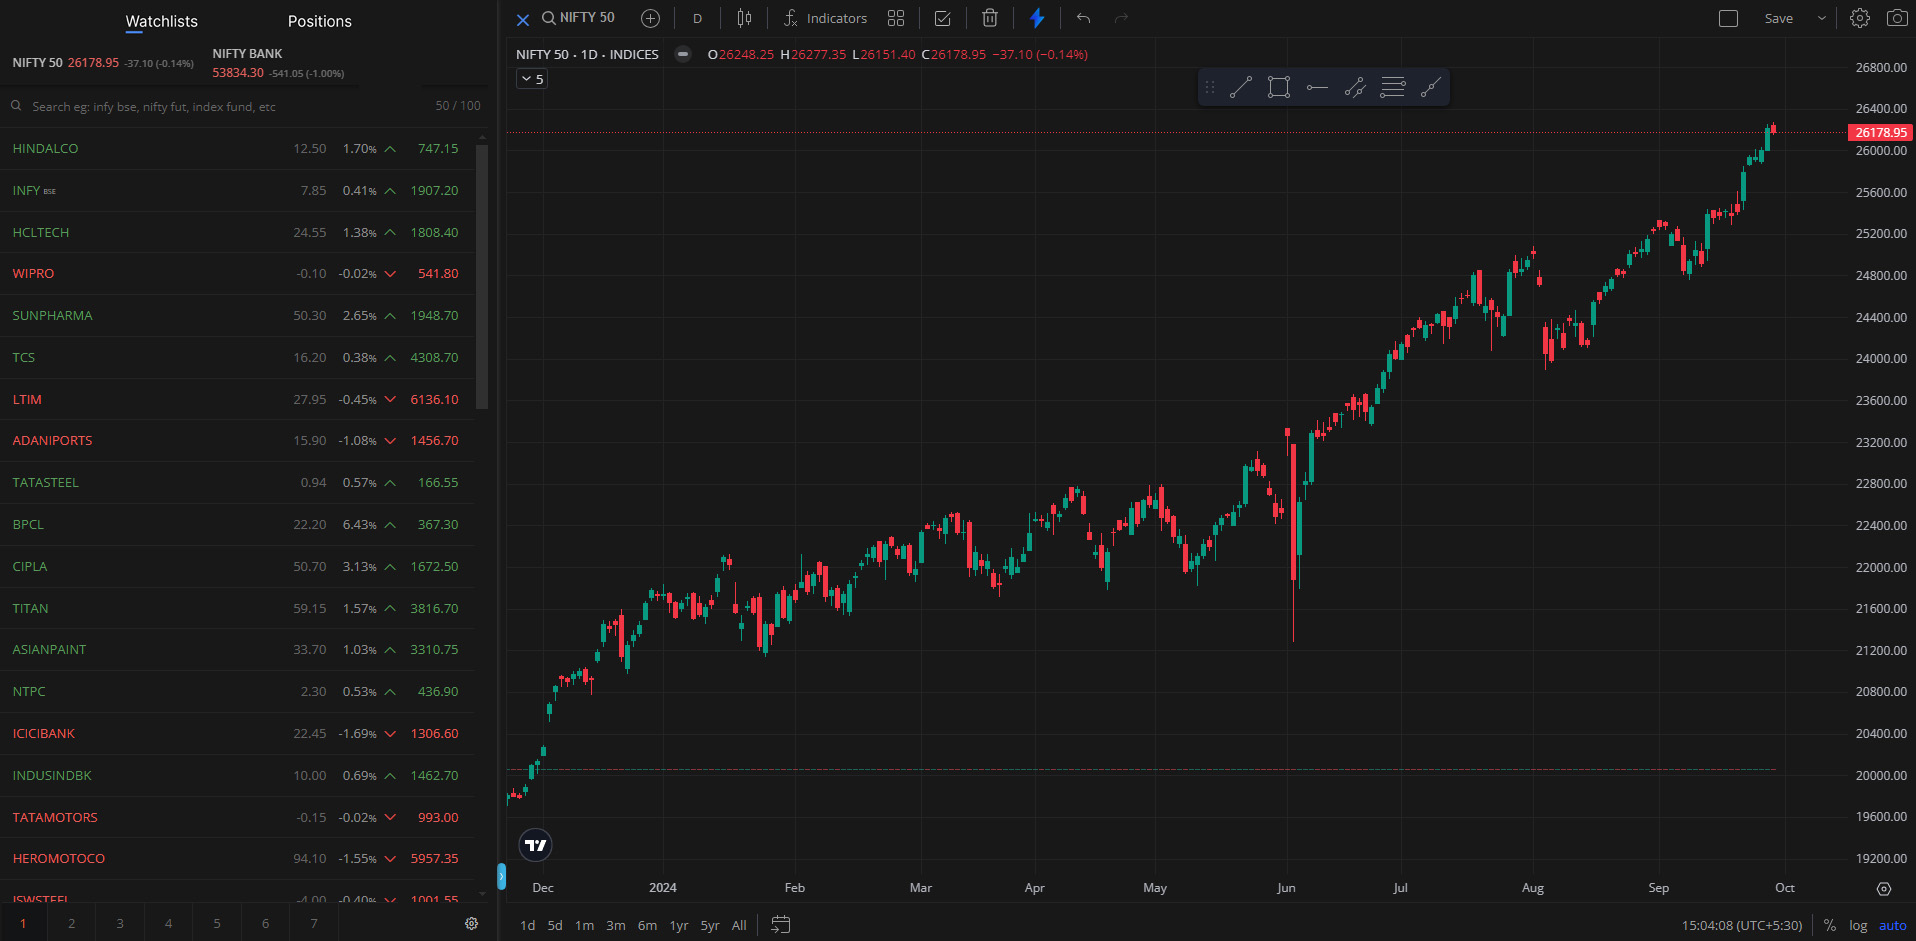Open the layout grid selector
The image size is (1916, 941).
coord(896,18)
